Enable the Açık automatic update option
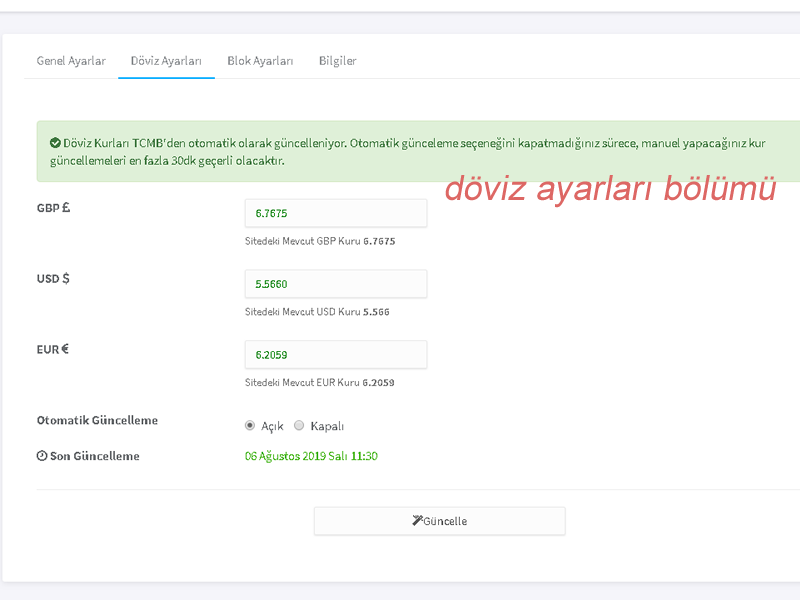Viewport: 800px width, 600px height. [250, 425]
